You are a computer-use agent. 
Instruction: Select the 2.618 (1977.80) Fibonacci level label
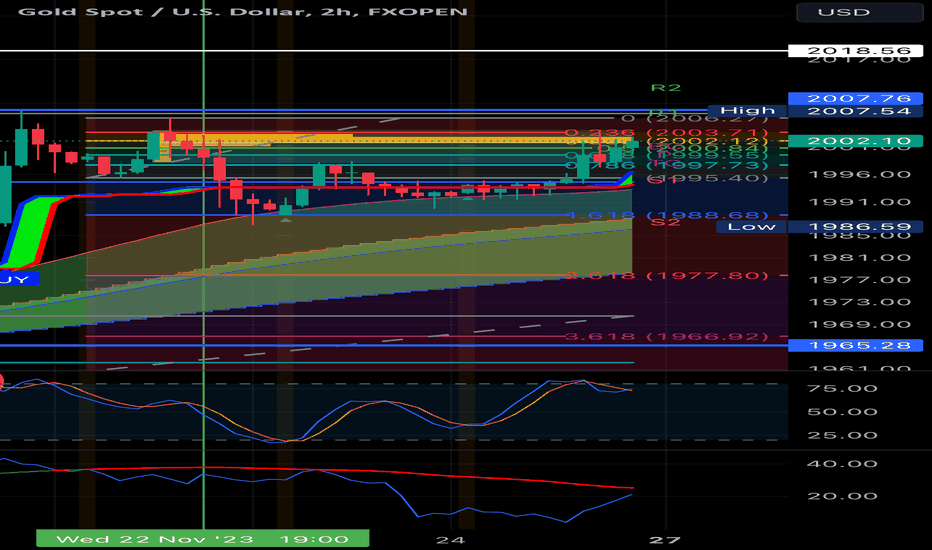667,275
